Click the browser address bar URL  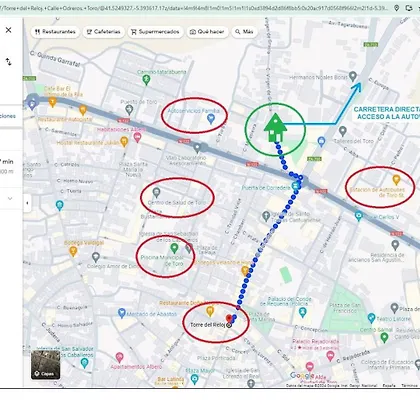tap(194, 8)
